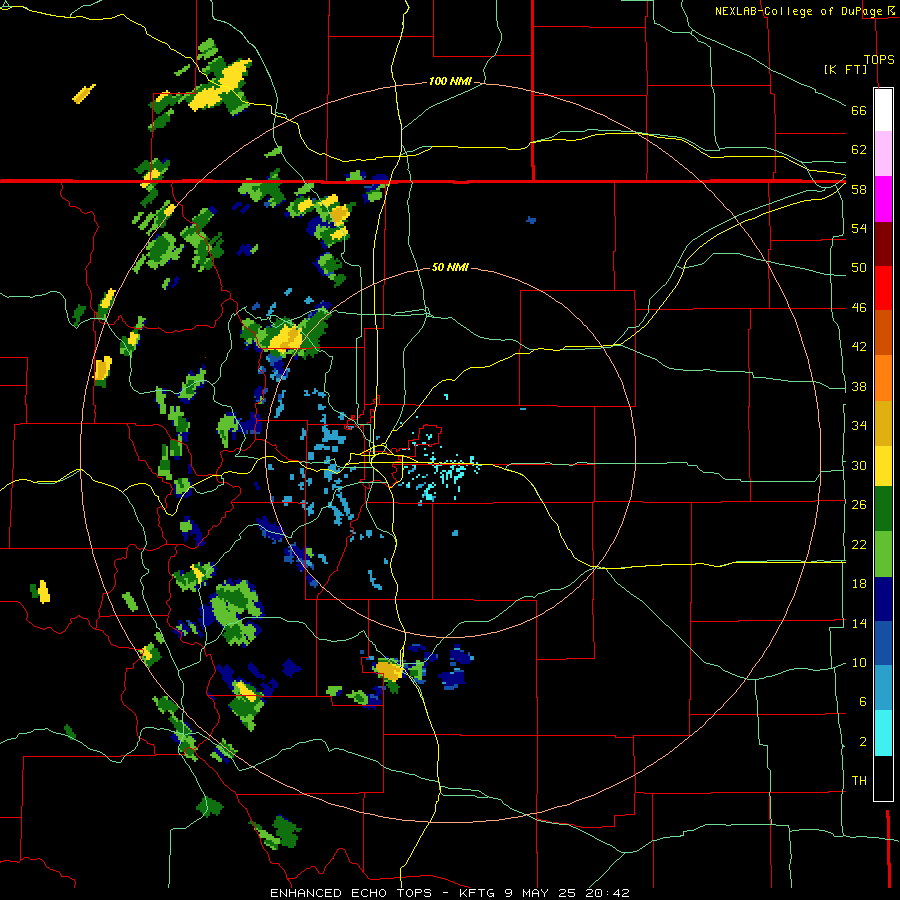This screenshot has height=900, width=900.
Task: Click the "14" legend value
Action: [859, 623]
